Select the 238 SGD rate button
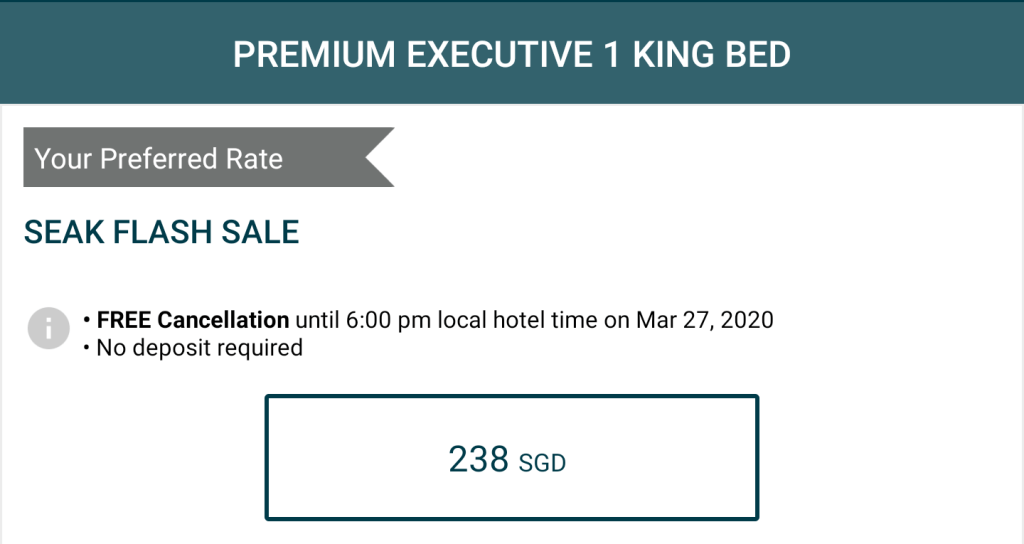The image size is (1024, 544). coord(511,458)
